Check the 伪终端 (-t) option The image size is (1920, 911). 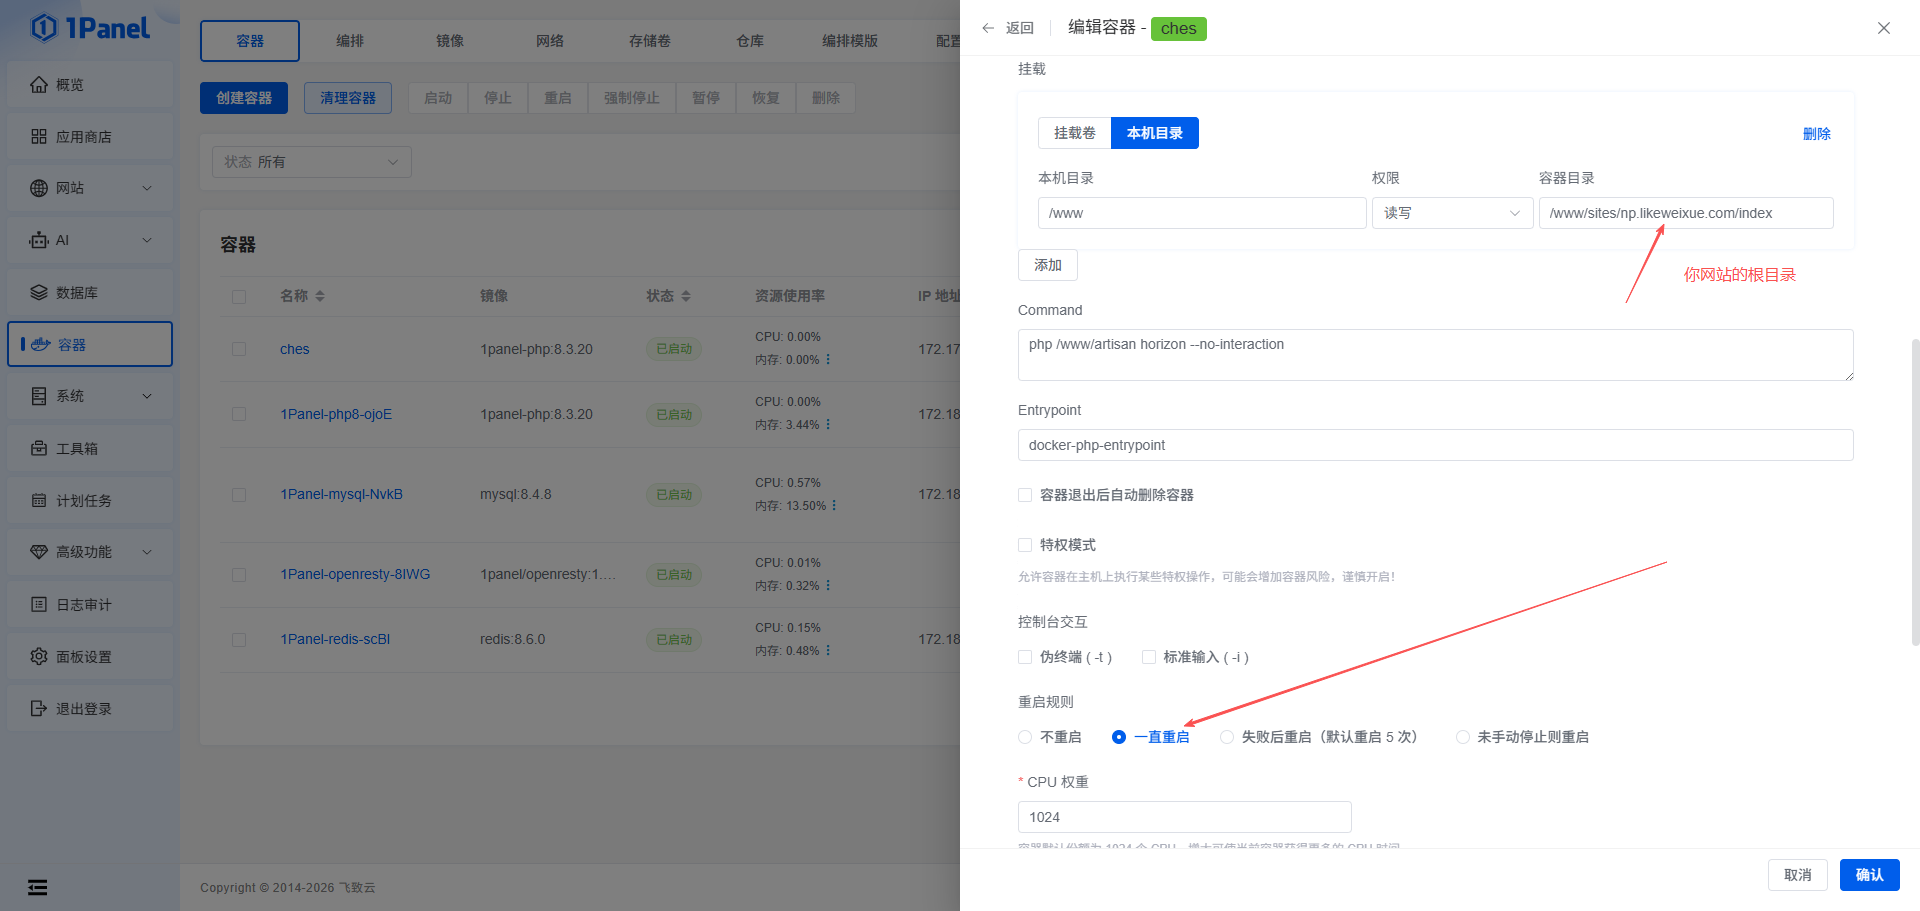pyautogui.click(x=1025, y=657)
